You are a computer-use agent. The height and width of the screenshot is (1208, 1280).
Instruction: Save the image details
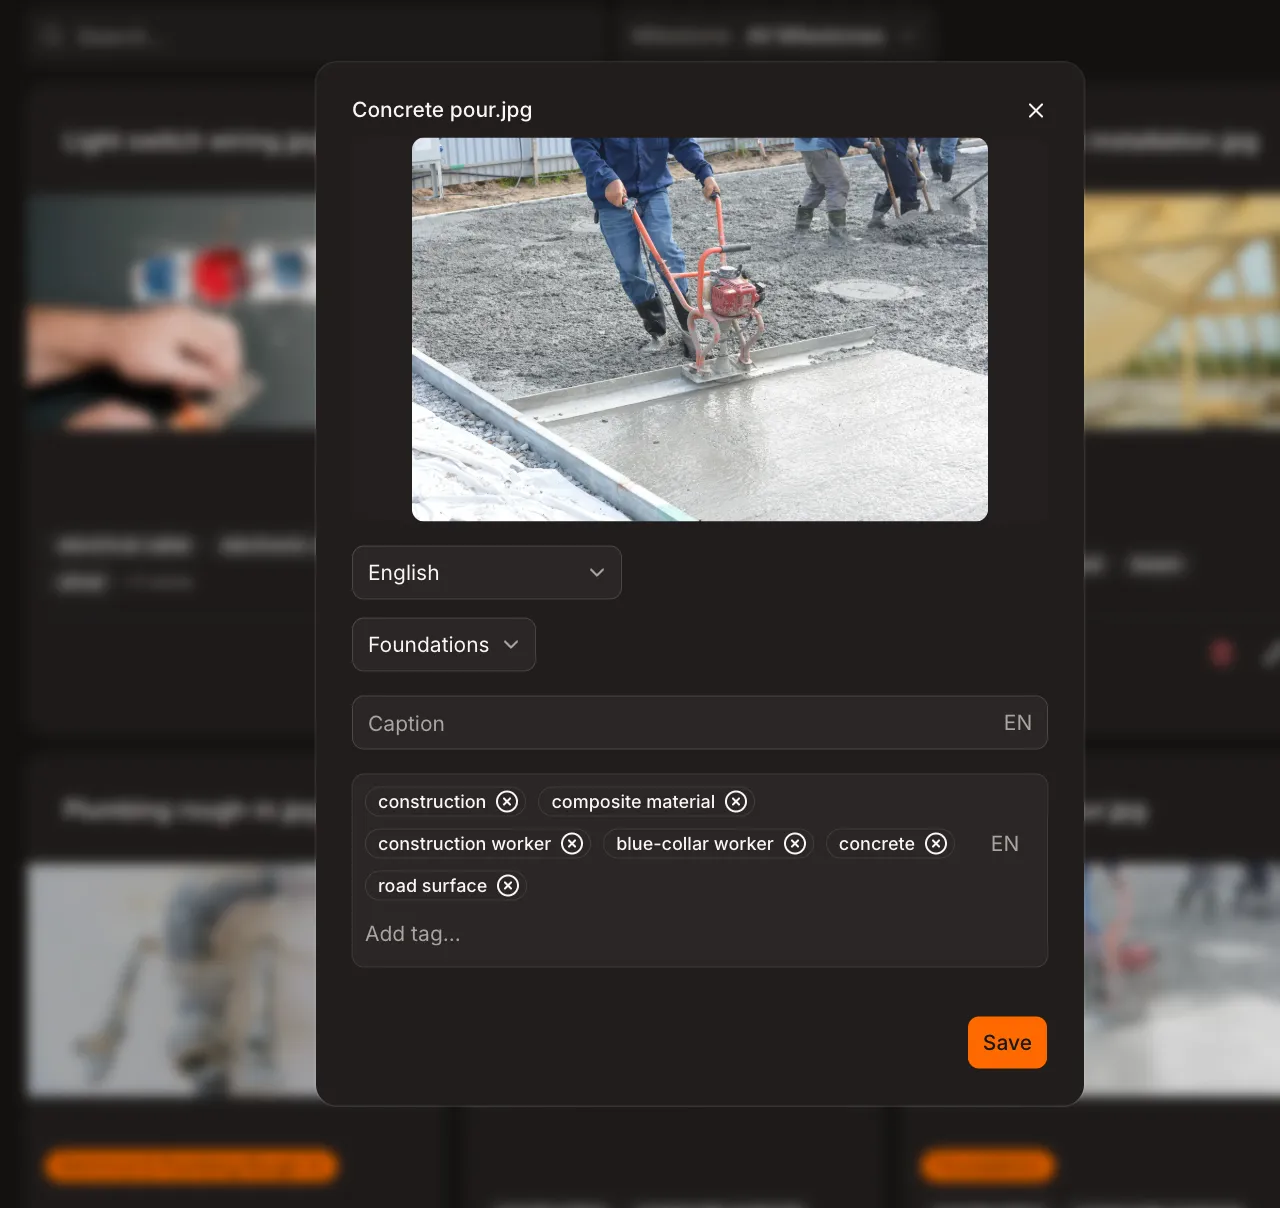pos(1007,1043)
